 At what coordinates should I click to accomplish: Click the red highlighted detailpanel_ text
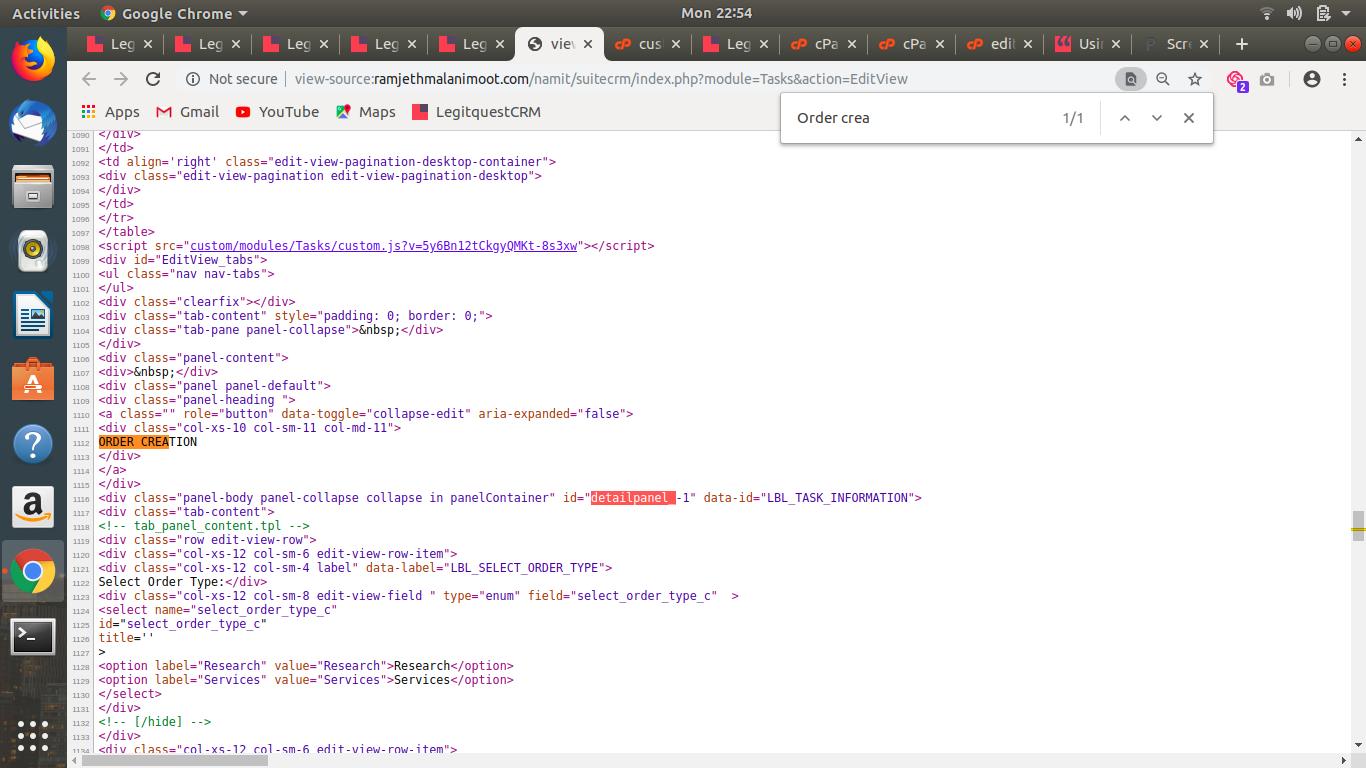pyautogui.click(x=633, y=497)
